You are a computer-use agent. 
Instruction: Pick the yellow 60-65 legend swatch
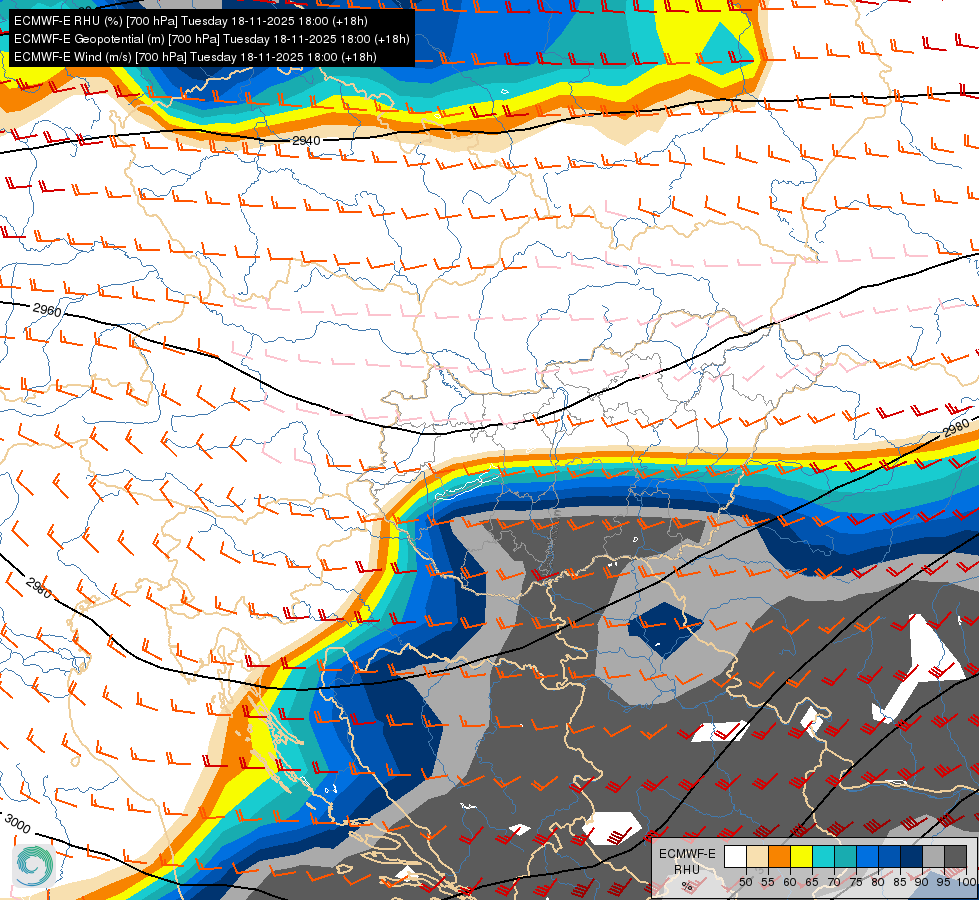click(x=802, y=856)
